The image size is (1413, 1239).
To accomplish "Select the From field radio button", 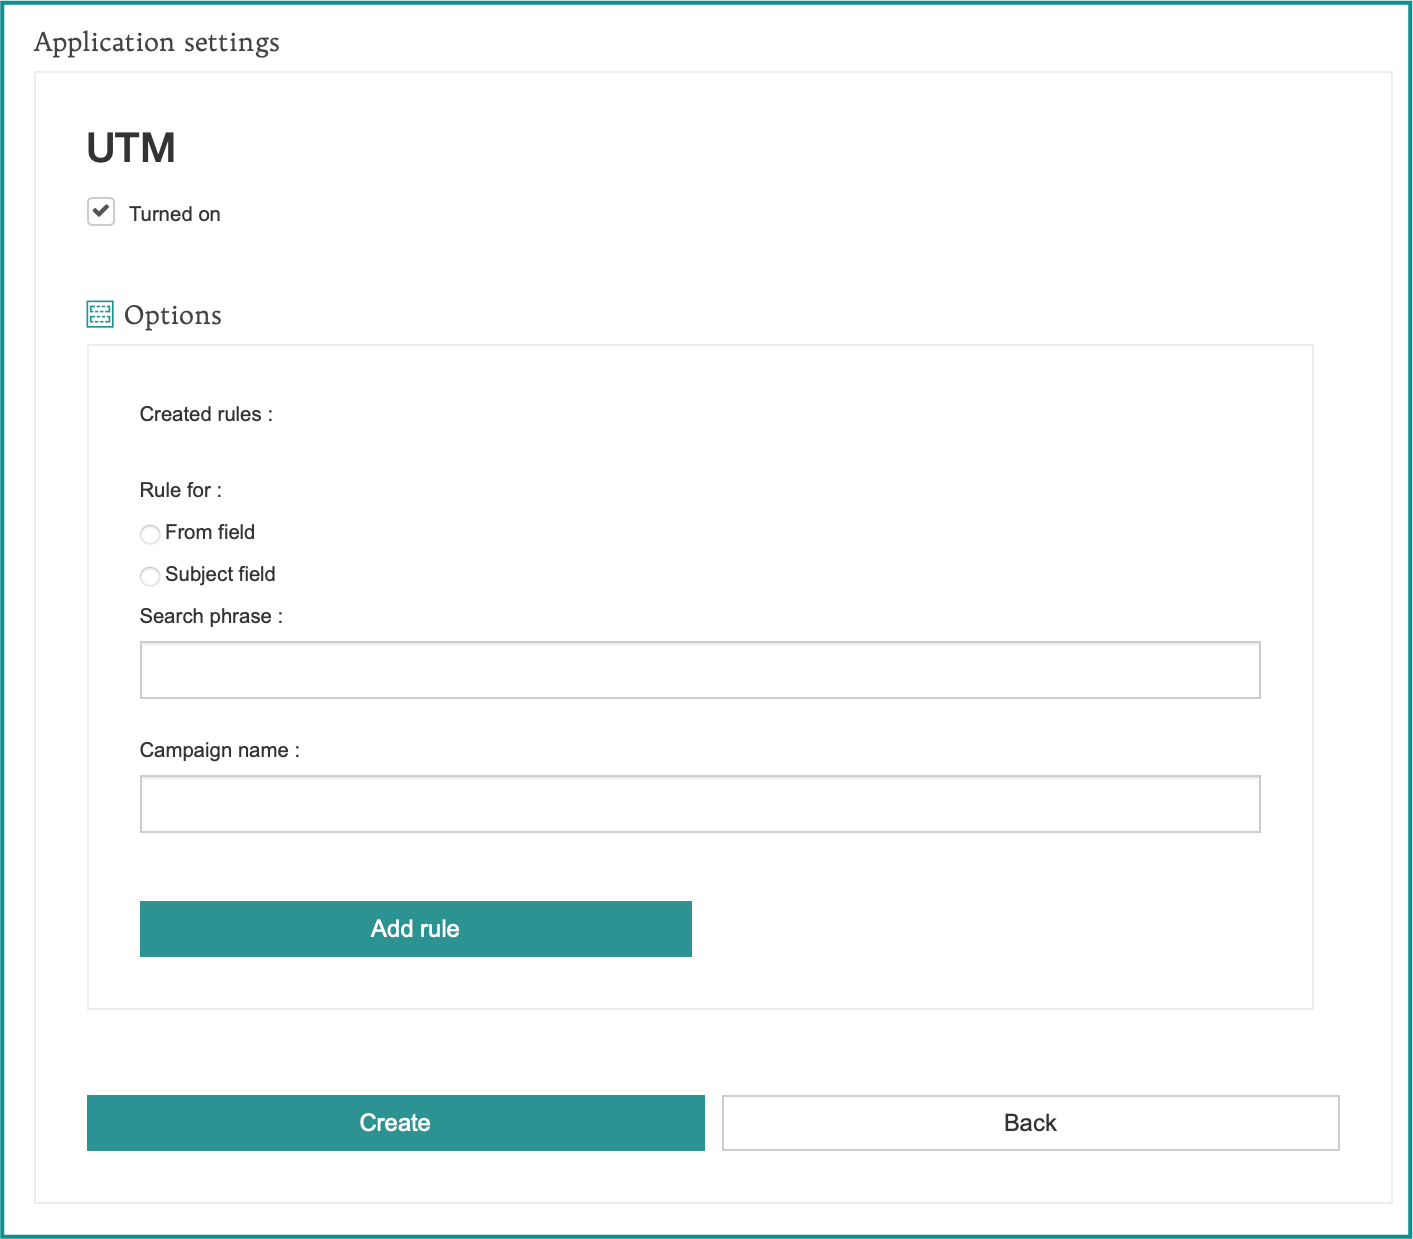I will point(150,534).
